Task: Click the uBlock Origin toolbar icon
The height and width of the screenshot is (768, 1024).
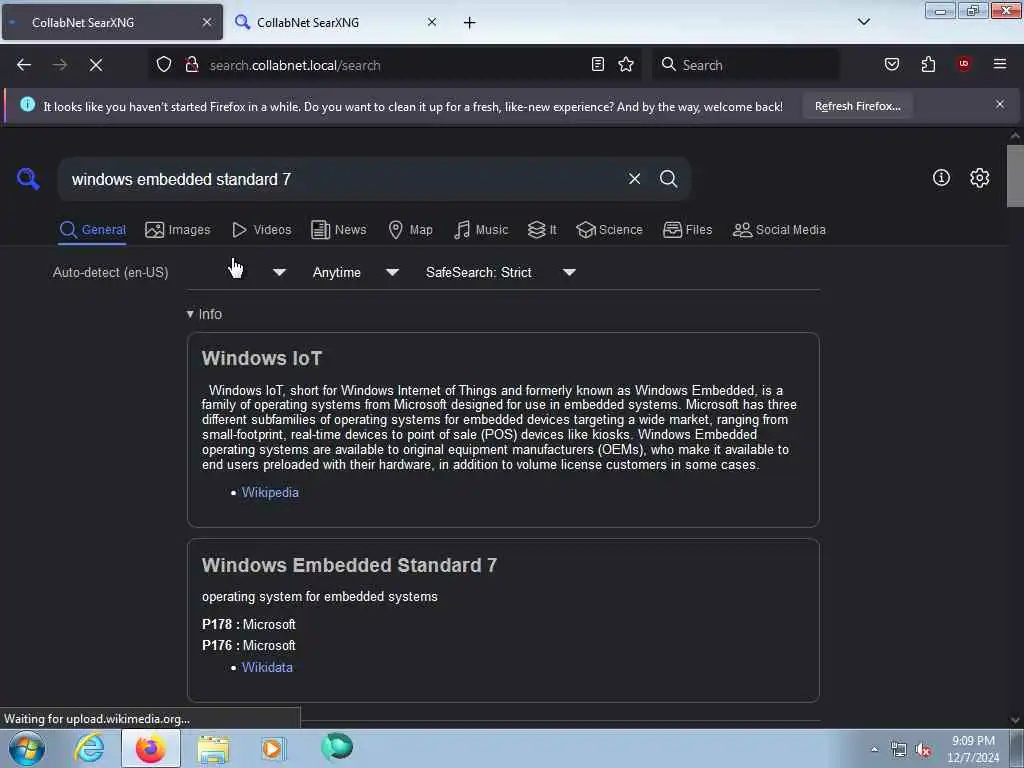Action: coord(964,64)
